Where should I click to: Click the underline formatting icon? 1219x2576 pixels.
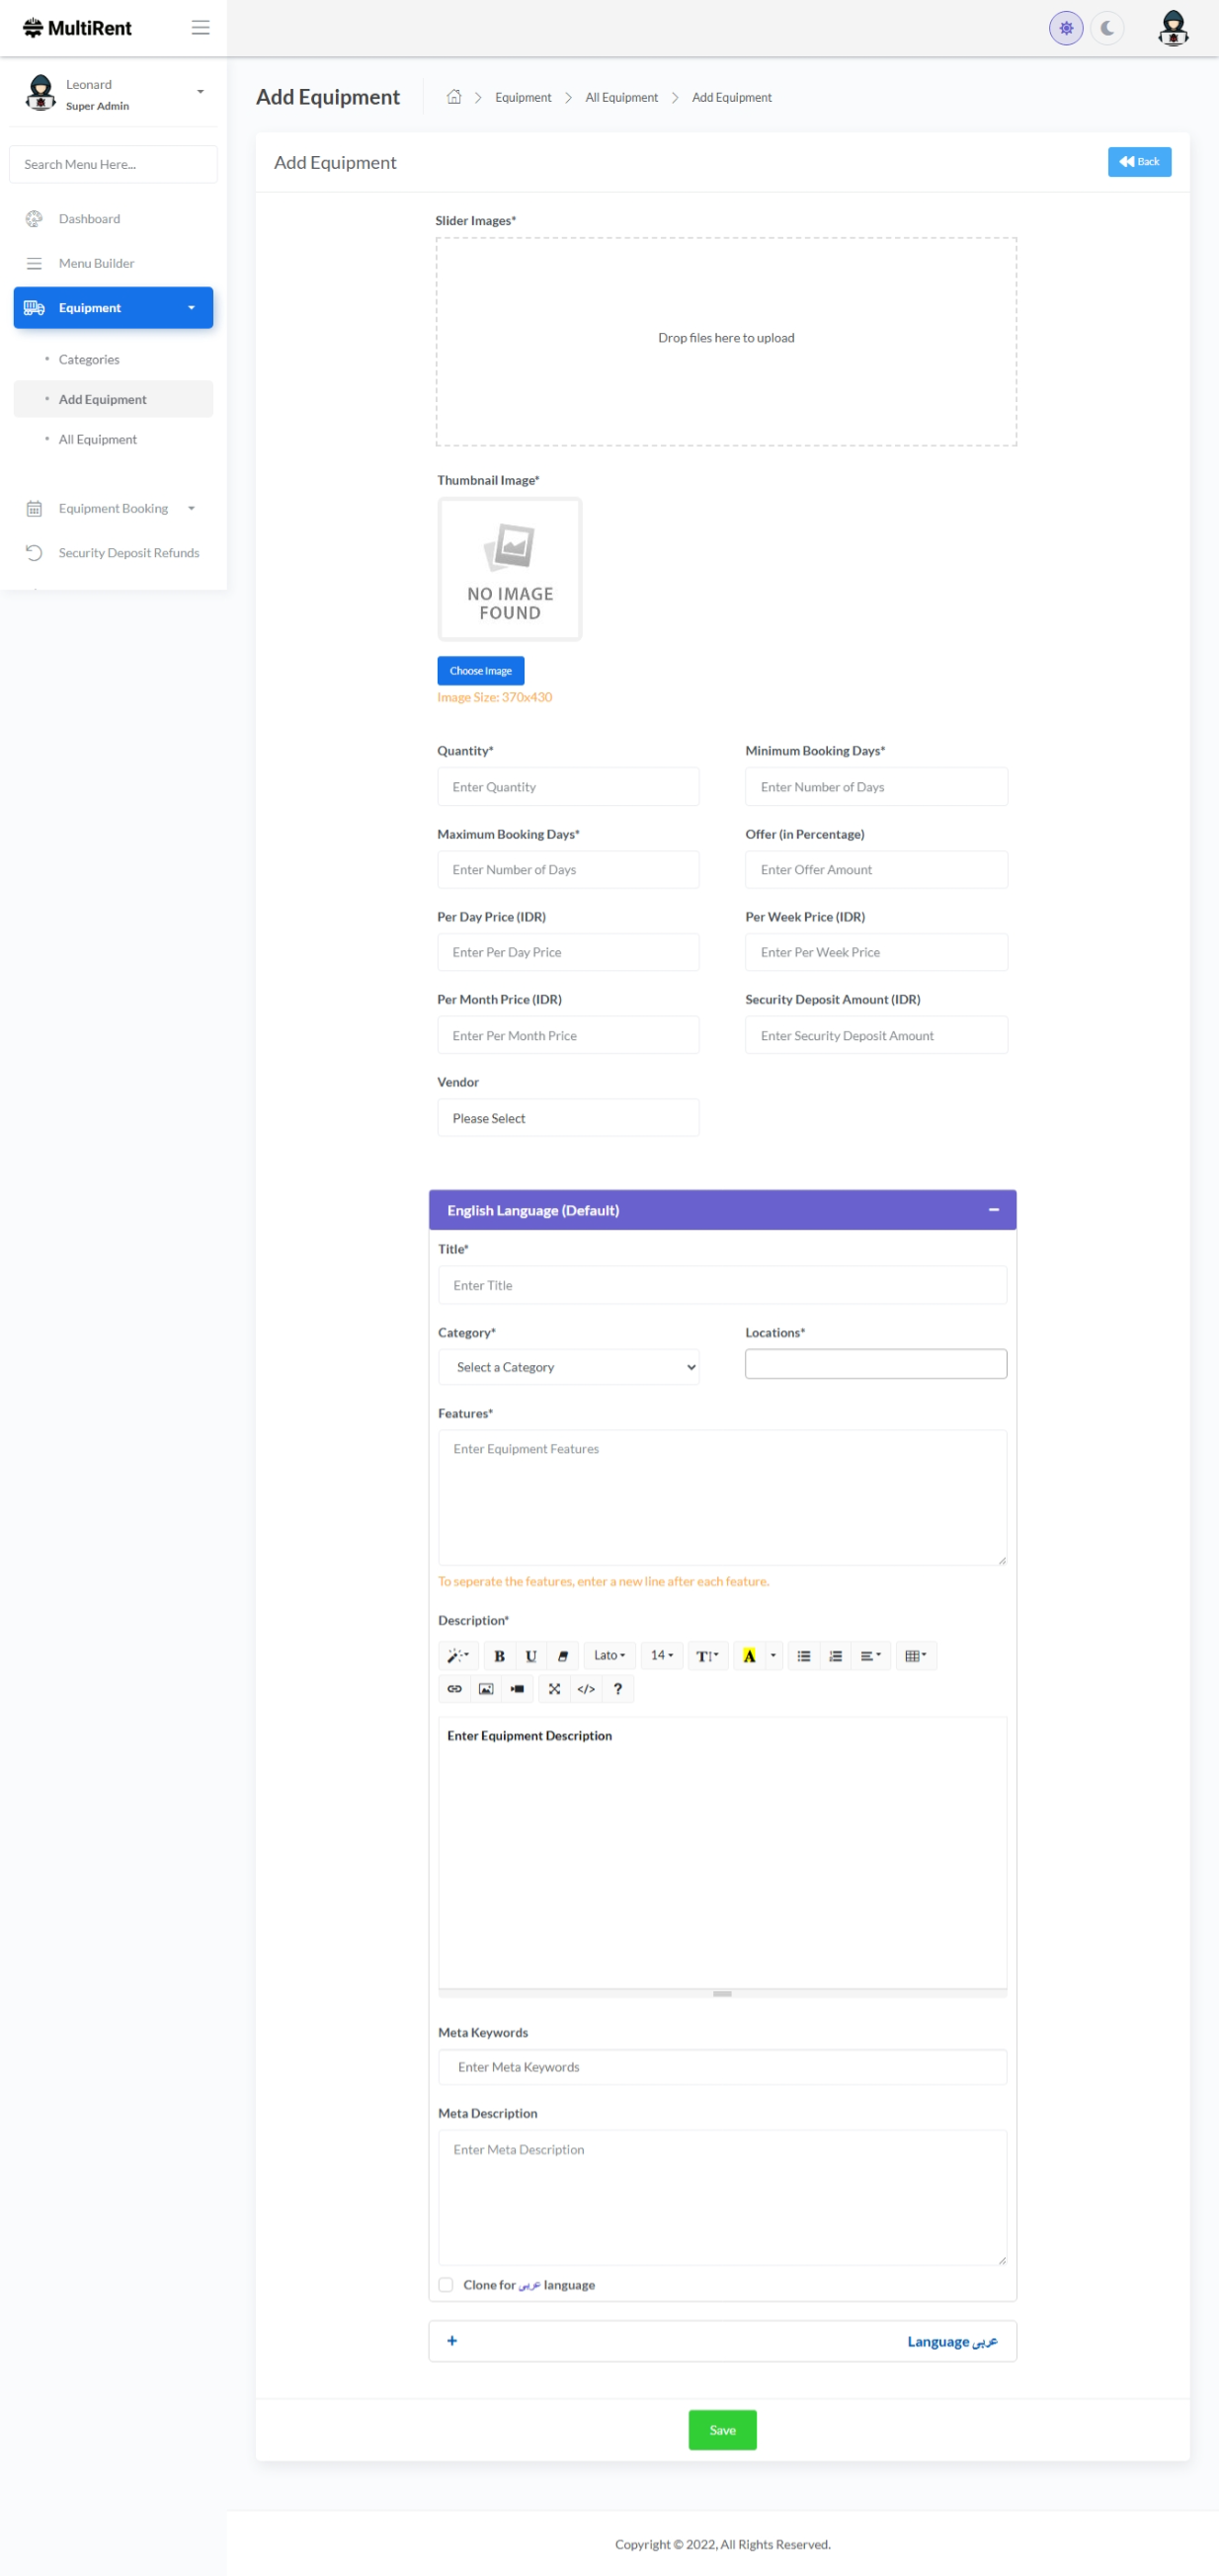tap(531, 1656)
